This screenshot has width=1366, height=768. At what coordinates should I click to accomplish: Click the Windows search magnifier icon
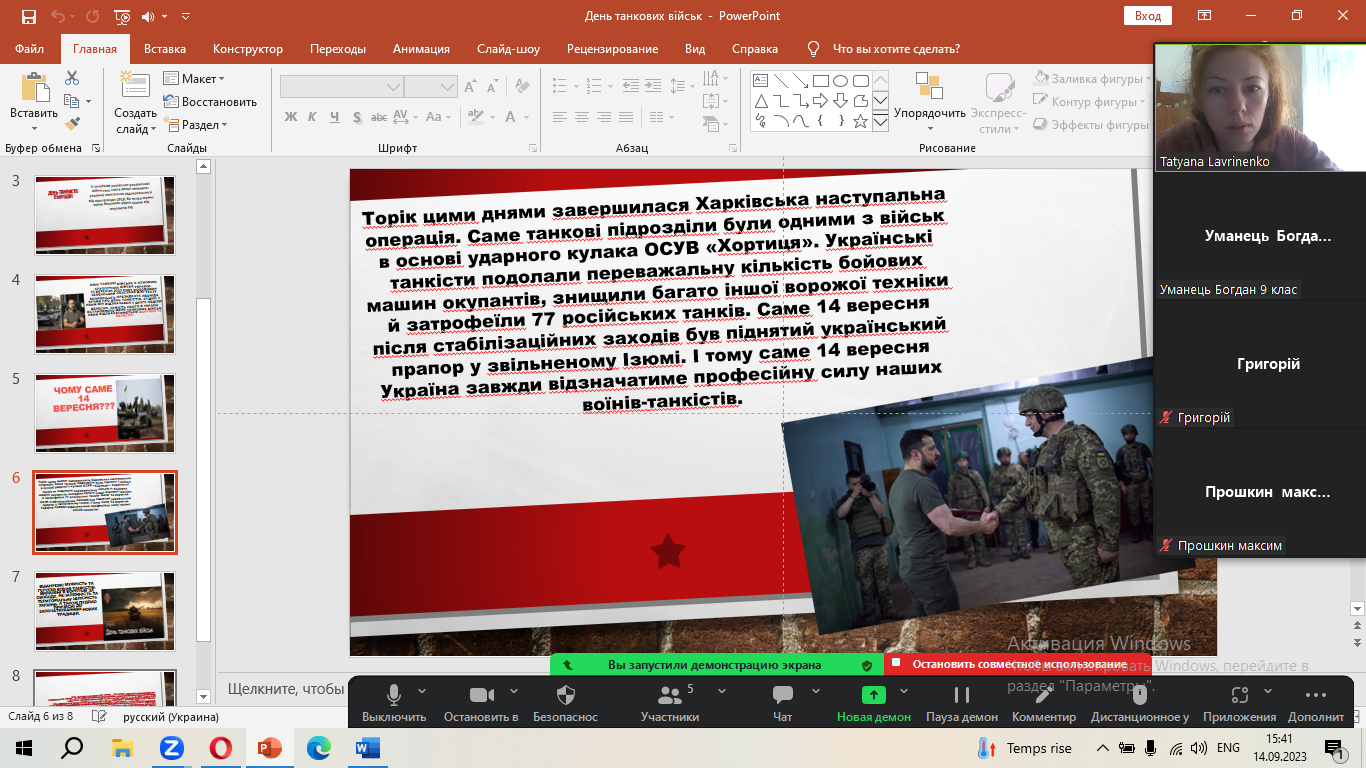coord(73,747)
